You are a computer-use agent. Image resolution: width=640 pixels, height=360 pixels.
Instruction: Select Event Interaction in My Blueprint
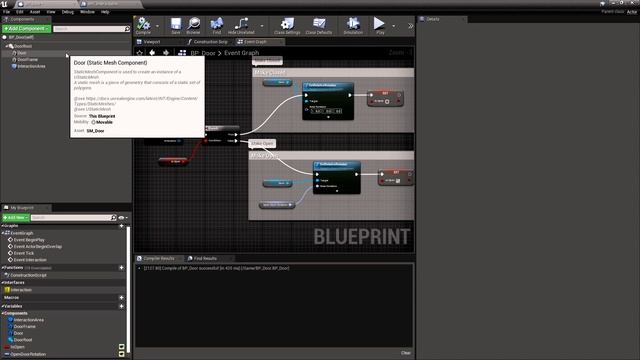point(30,260)
